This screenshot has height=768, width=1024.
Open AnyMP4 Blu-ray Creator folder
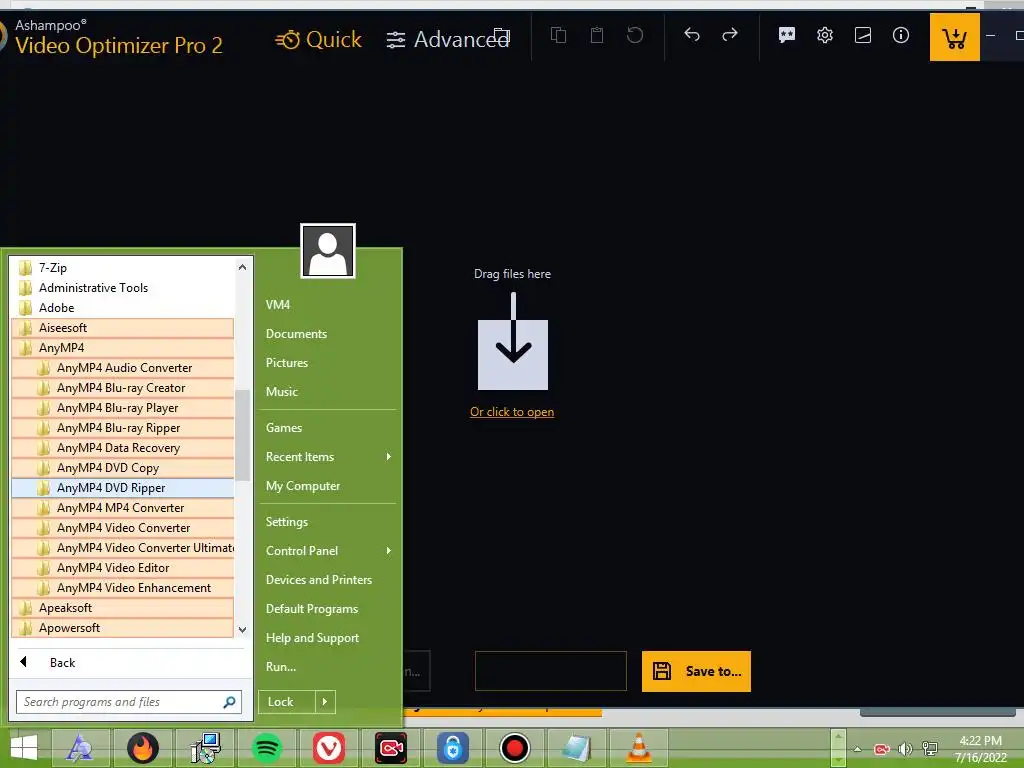tap(123, 388)
